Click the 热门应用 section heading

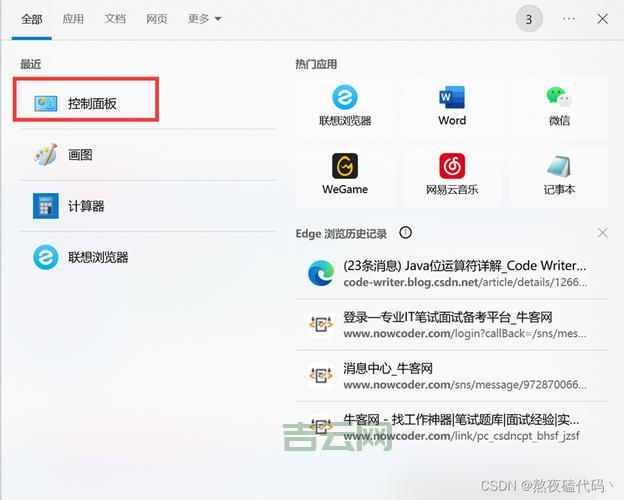click(316, 64)
